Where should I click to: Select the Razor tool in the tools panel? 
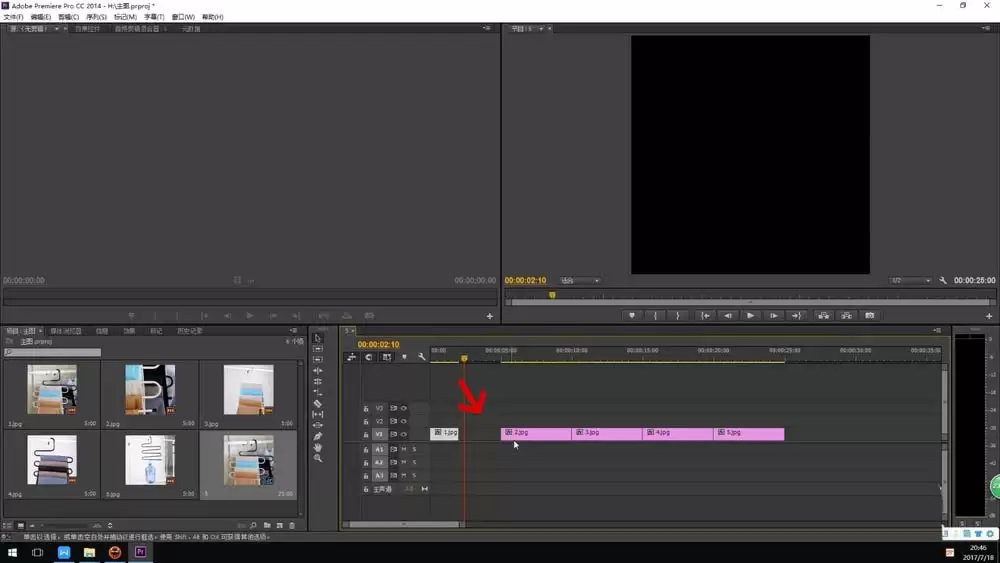[318, 403]
